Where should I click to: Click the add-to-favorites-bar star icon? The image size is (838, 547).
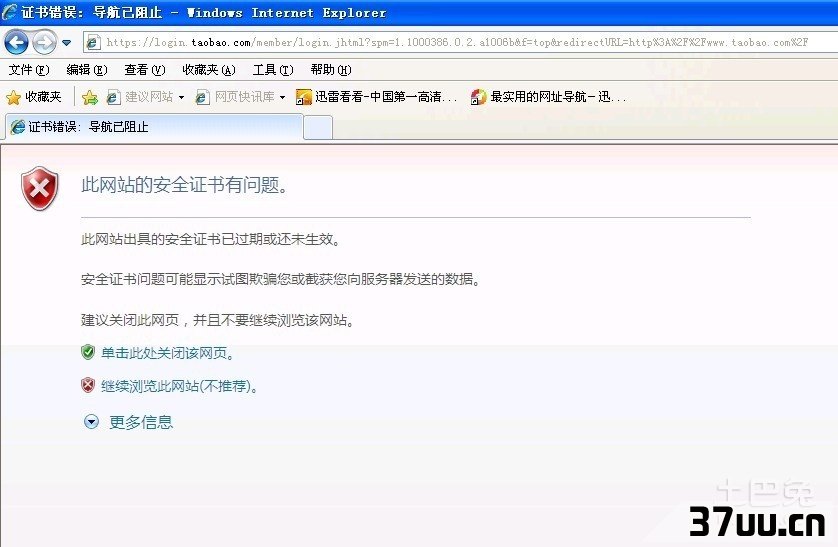90,97
